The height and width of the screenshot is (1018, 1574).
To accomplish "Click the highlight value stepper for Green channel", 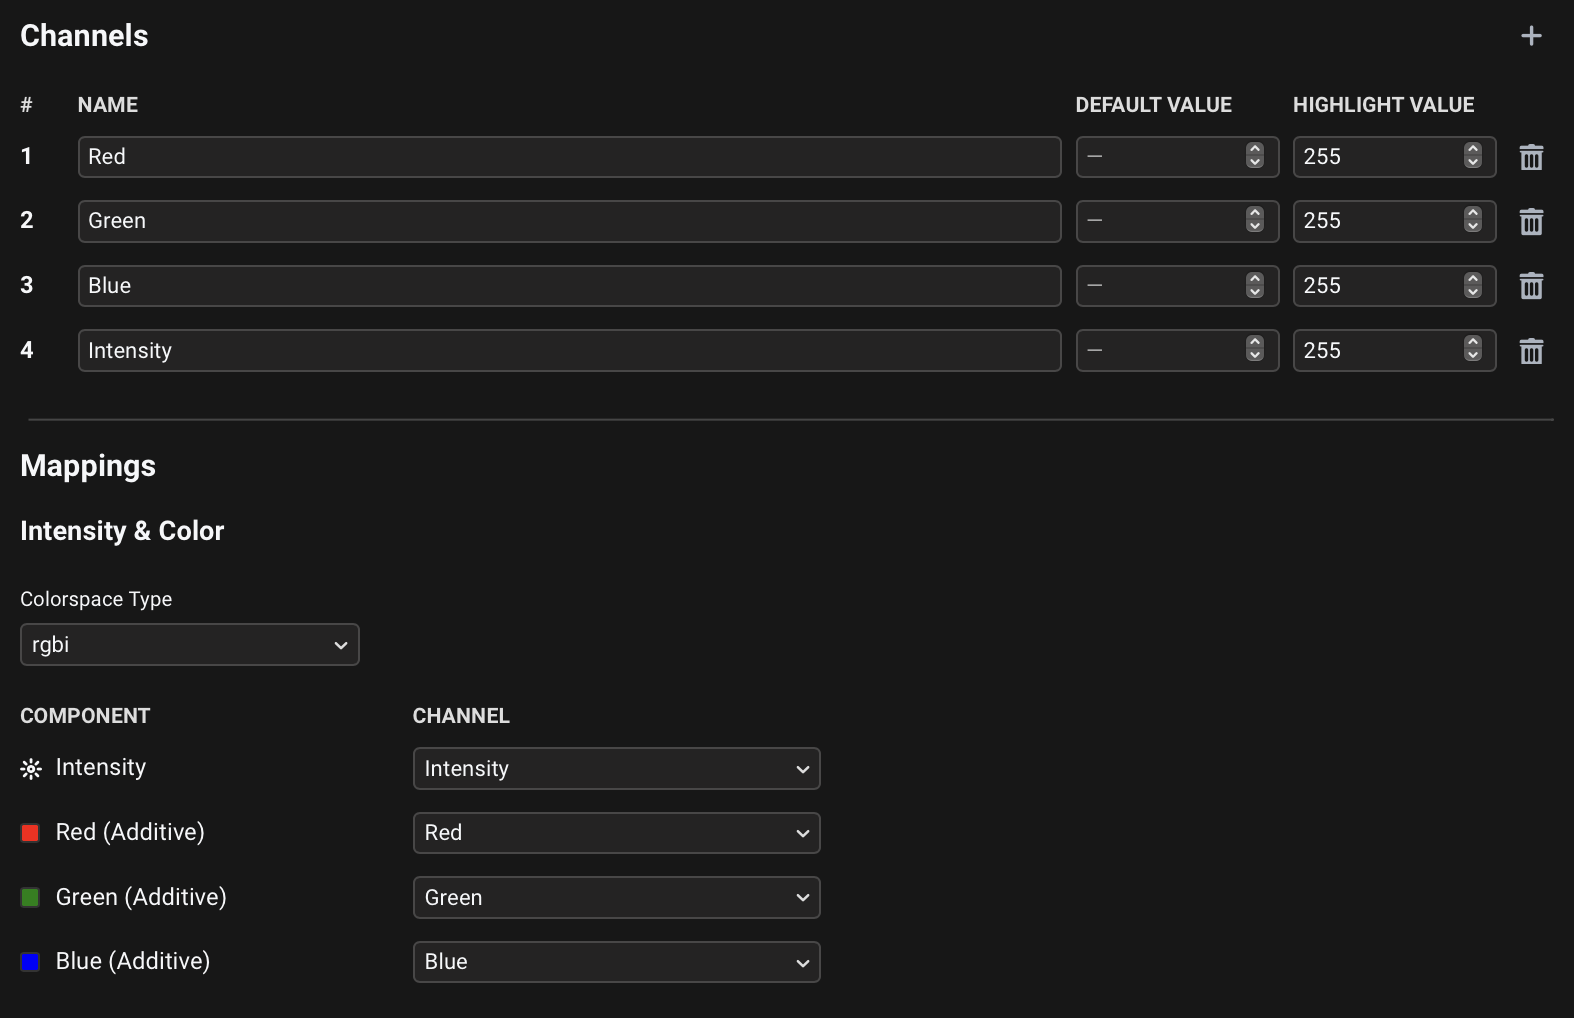I will pyautogui.click(x=1473, y=220).
